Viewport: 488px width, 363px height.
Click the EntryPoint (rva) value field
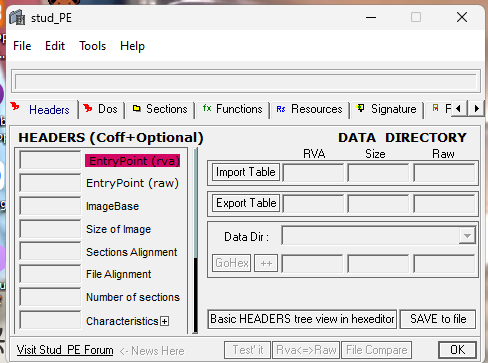point(50,160)
